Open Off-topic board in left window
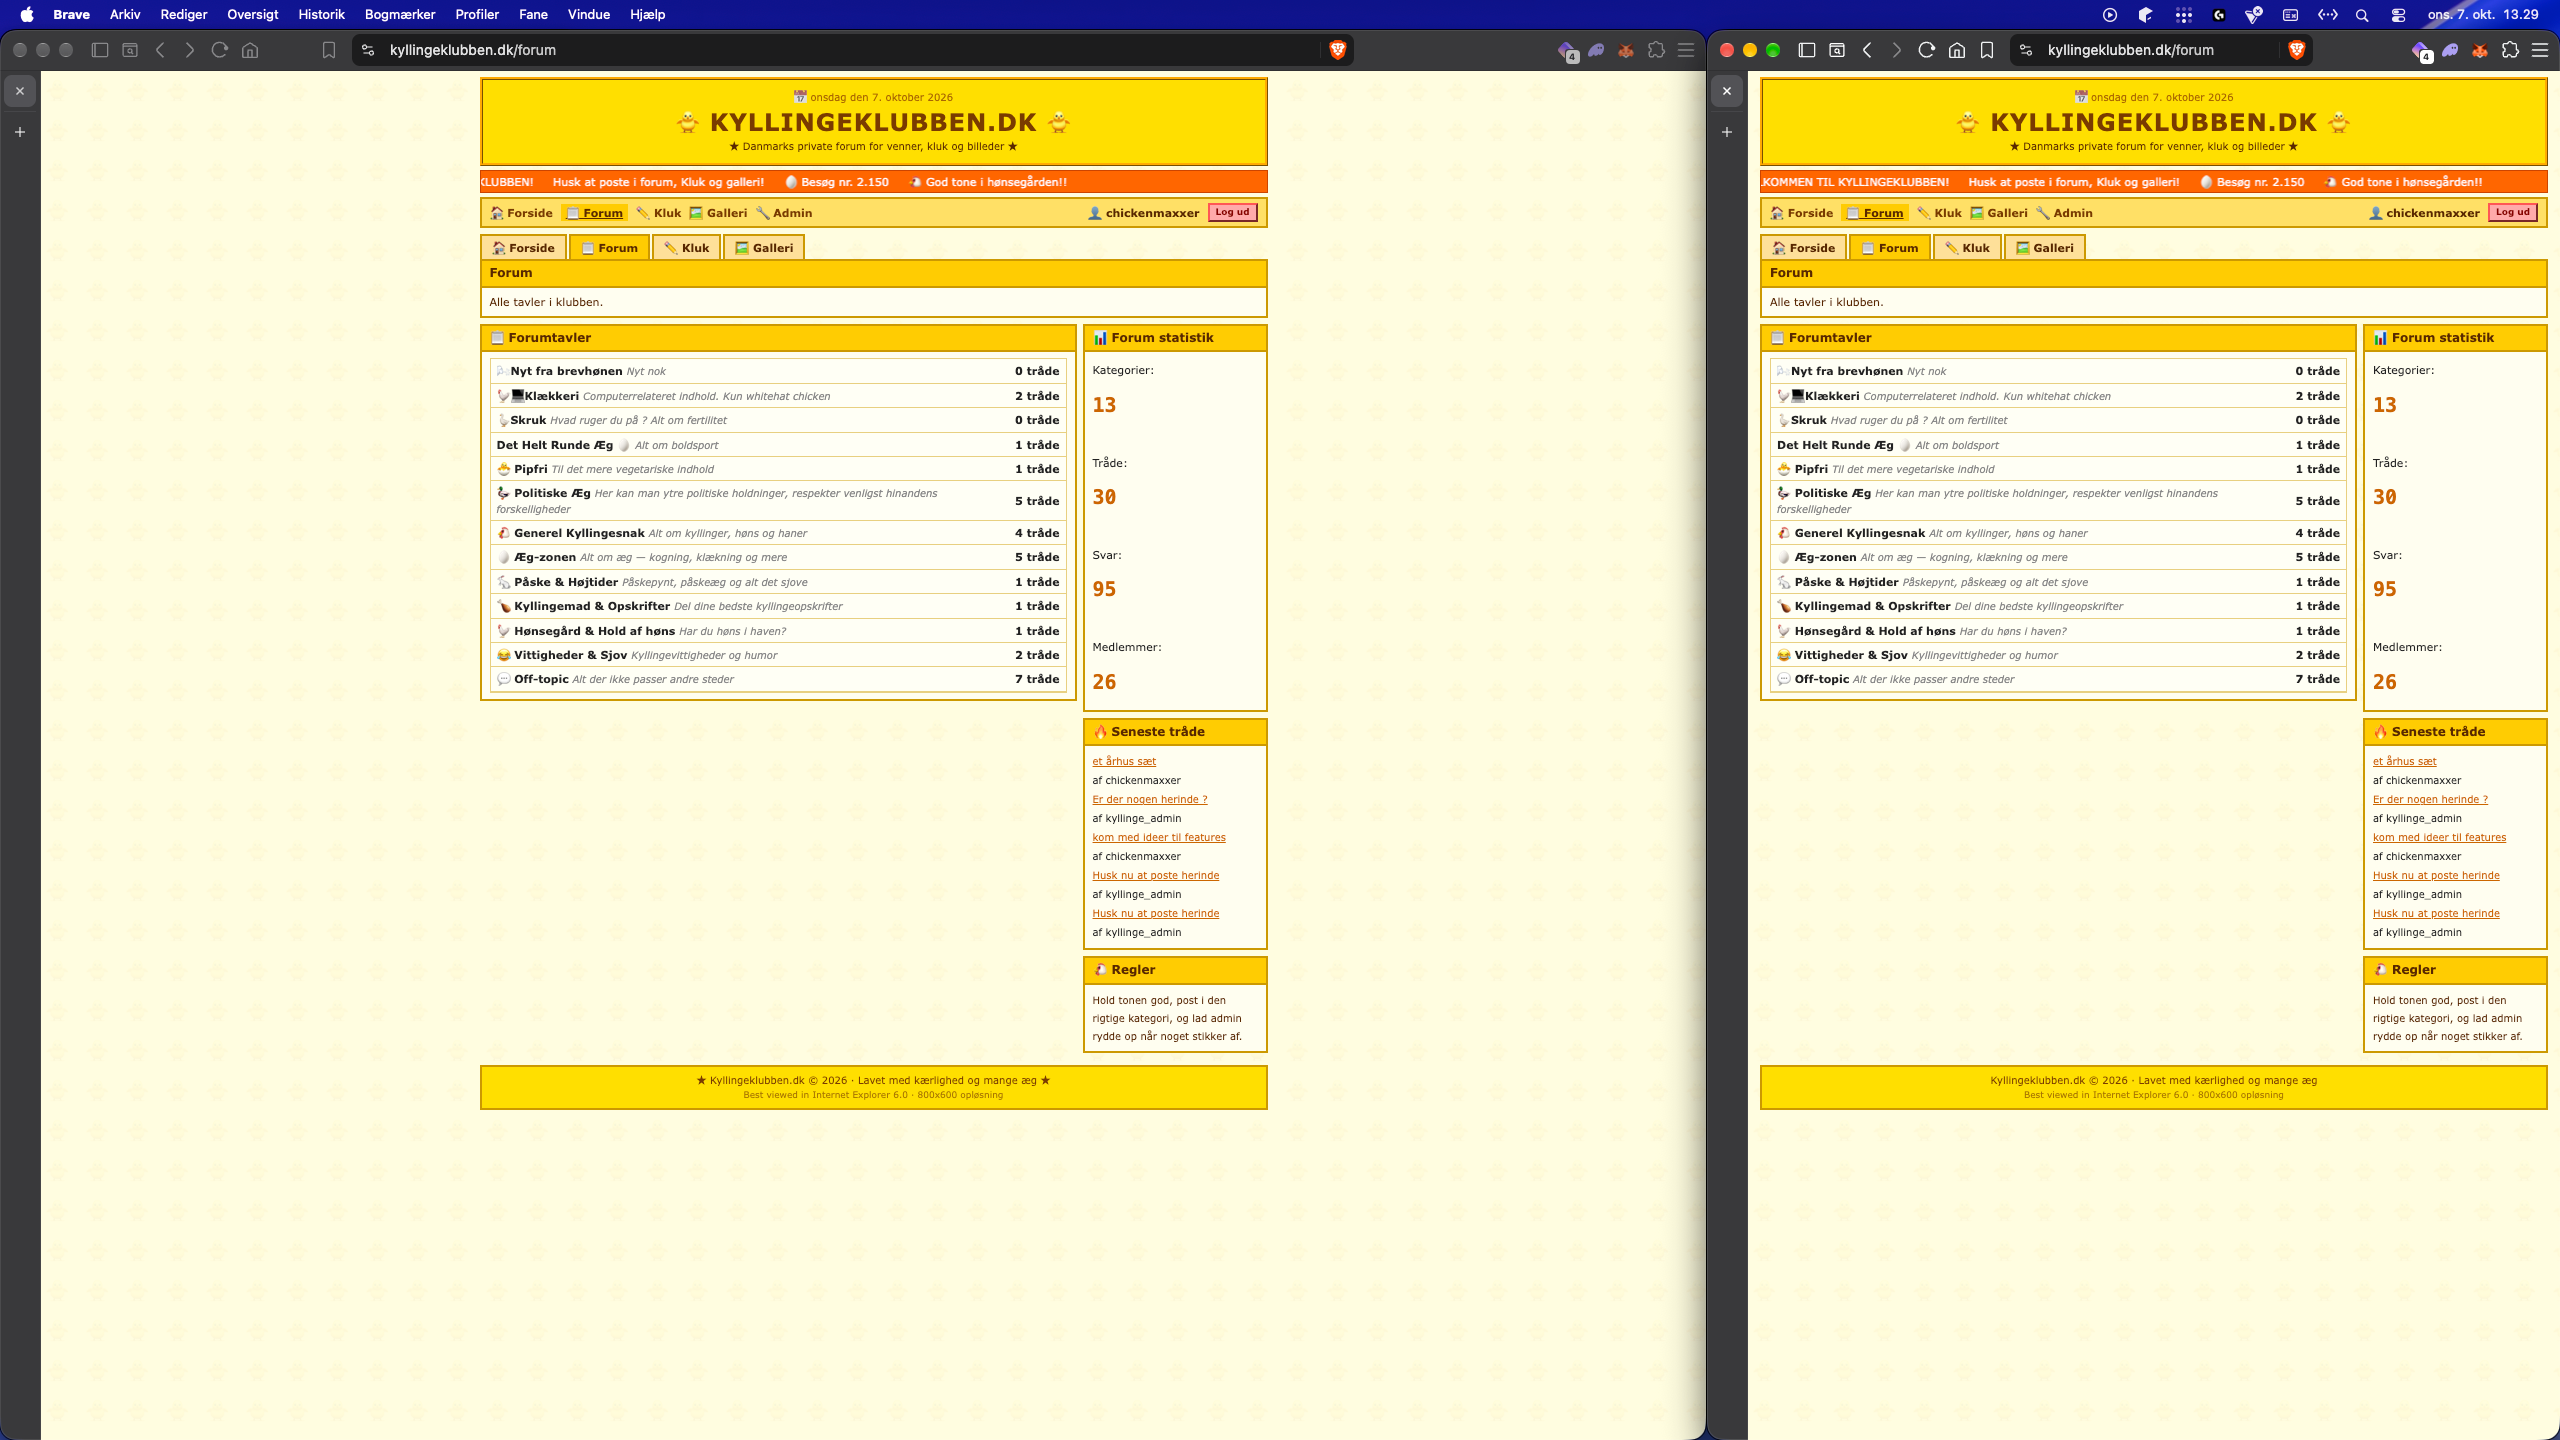The image size is (2560, 1440). click(x=541, y=679)
